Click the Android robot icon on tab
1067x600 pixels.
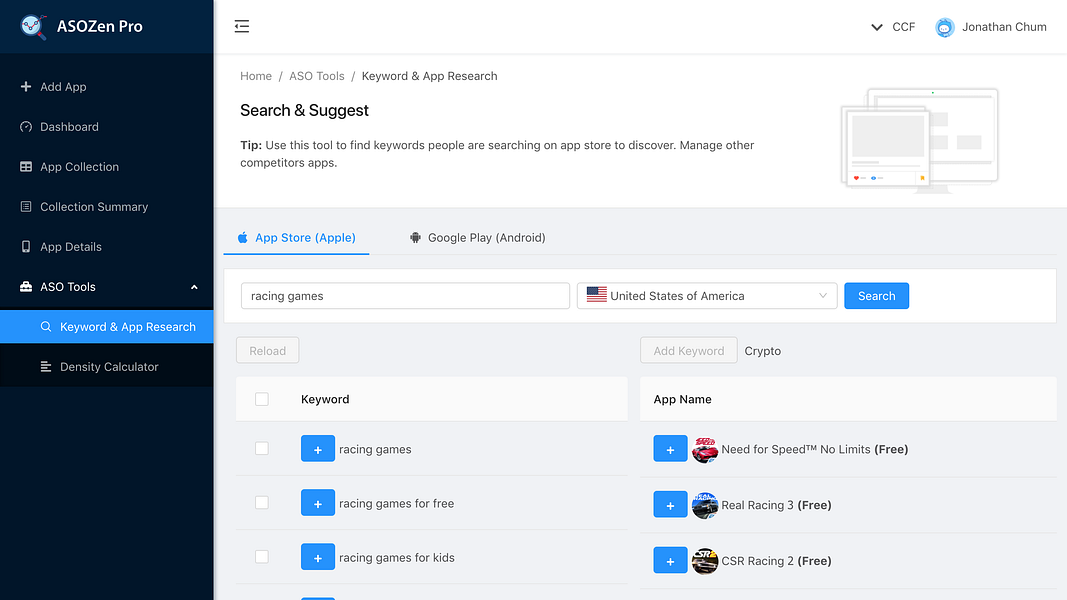coord(415,237)
